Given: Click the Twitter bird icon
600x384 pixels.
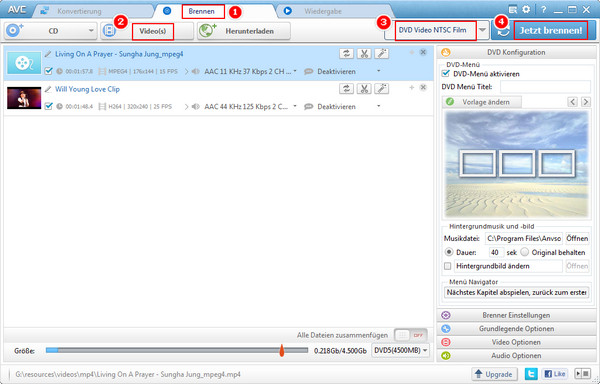Looking at the screenshot, I should point(531,374).
